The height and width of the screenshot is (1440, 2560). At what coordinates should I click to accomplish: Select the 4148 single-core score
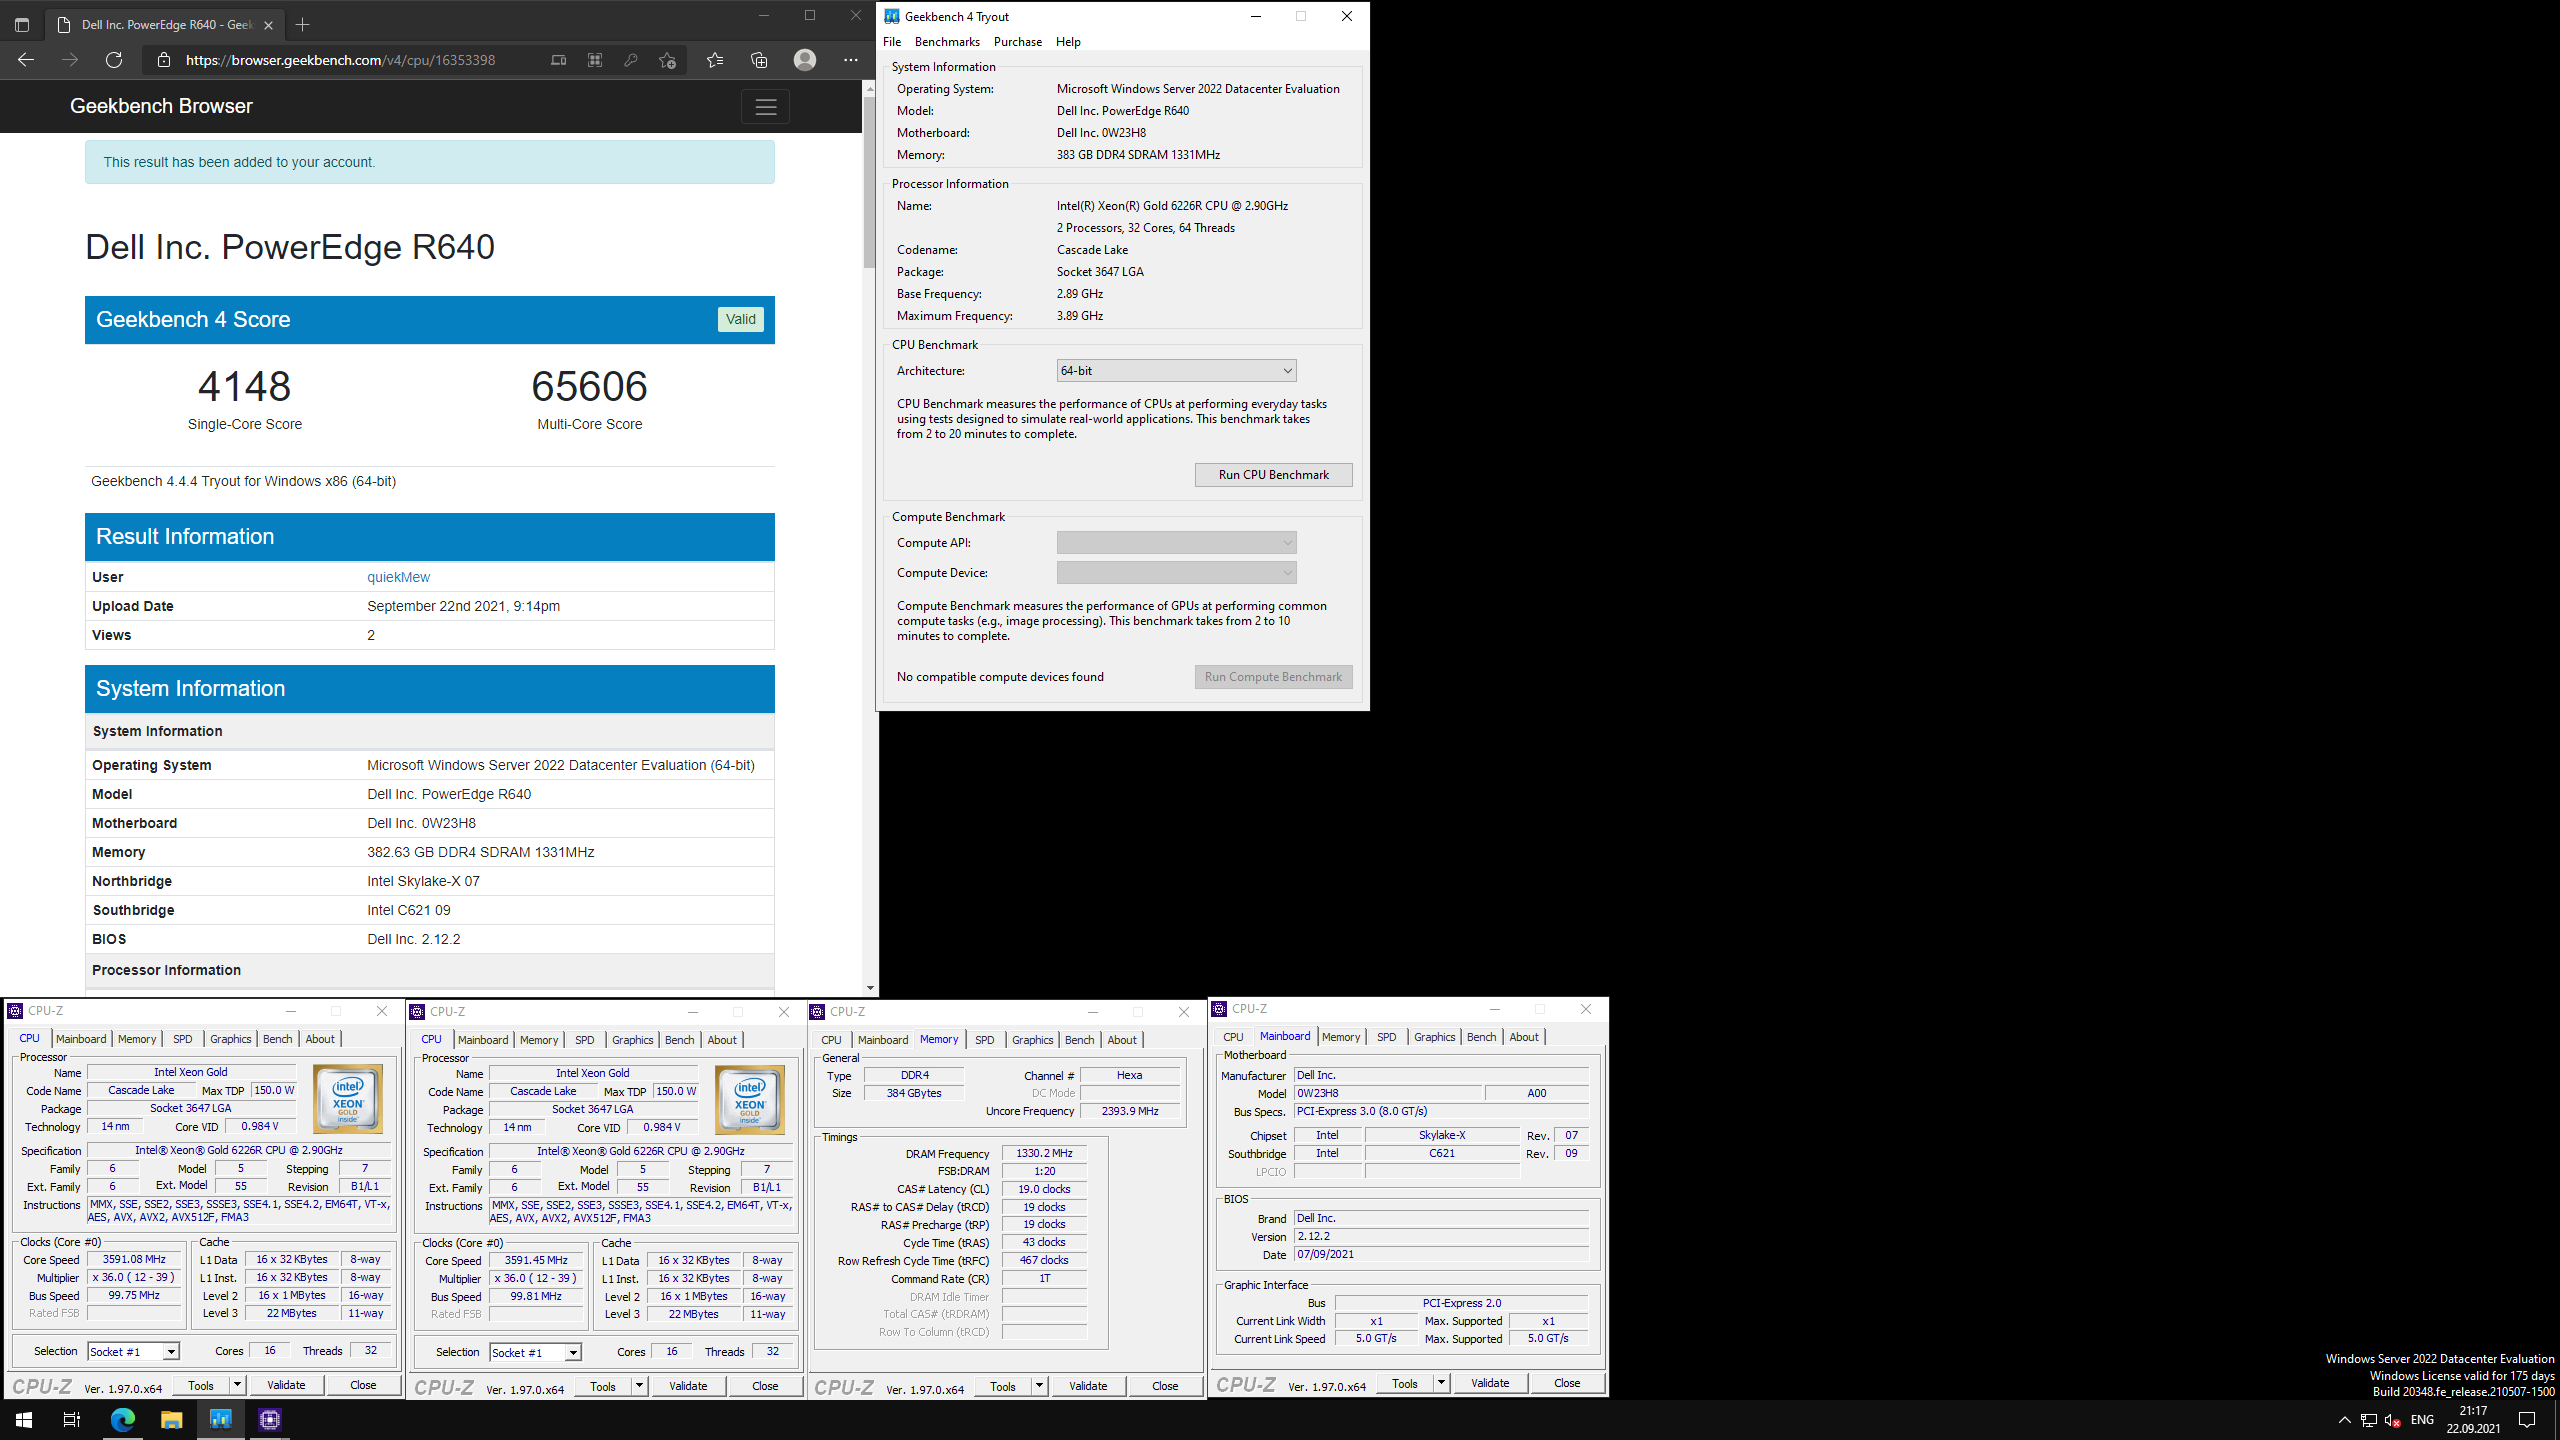(244, 386)
